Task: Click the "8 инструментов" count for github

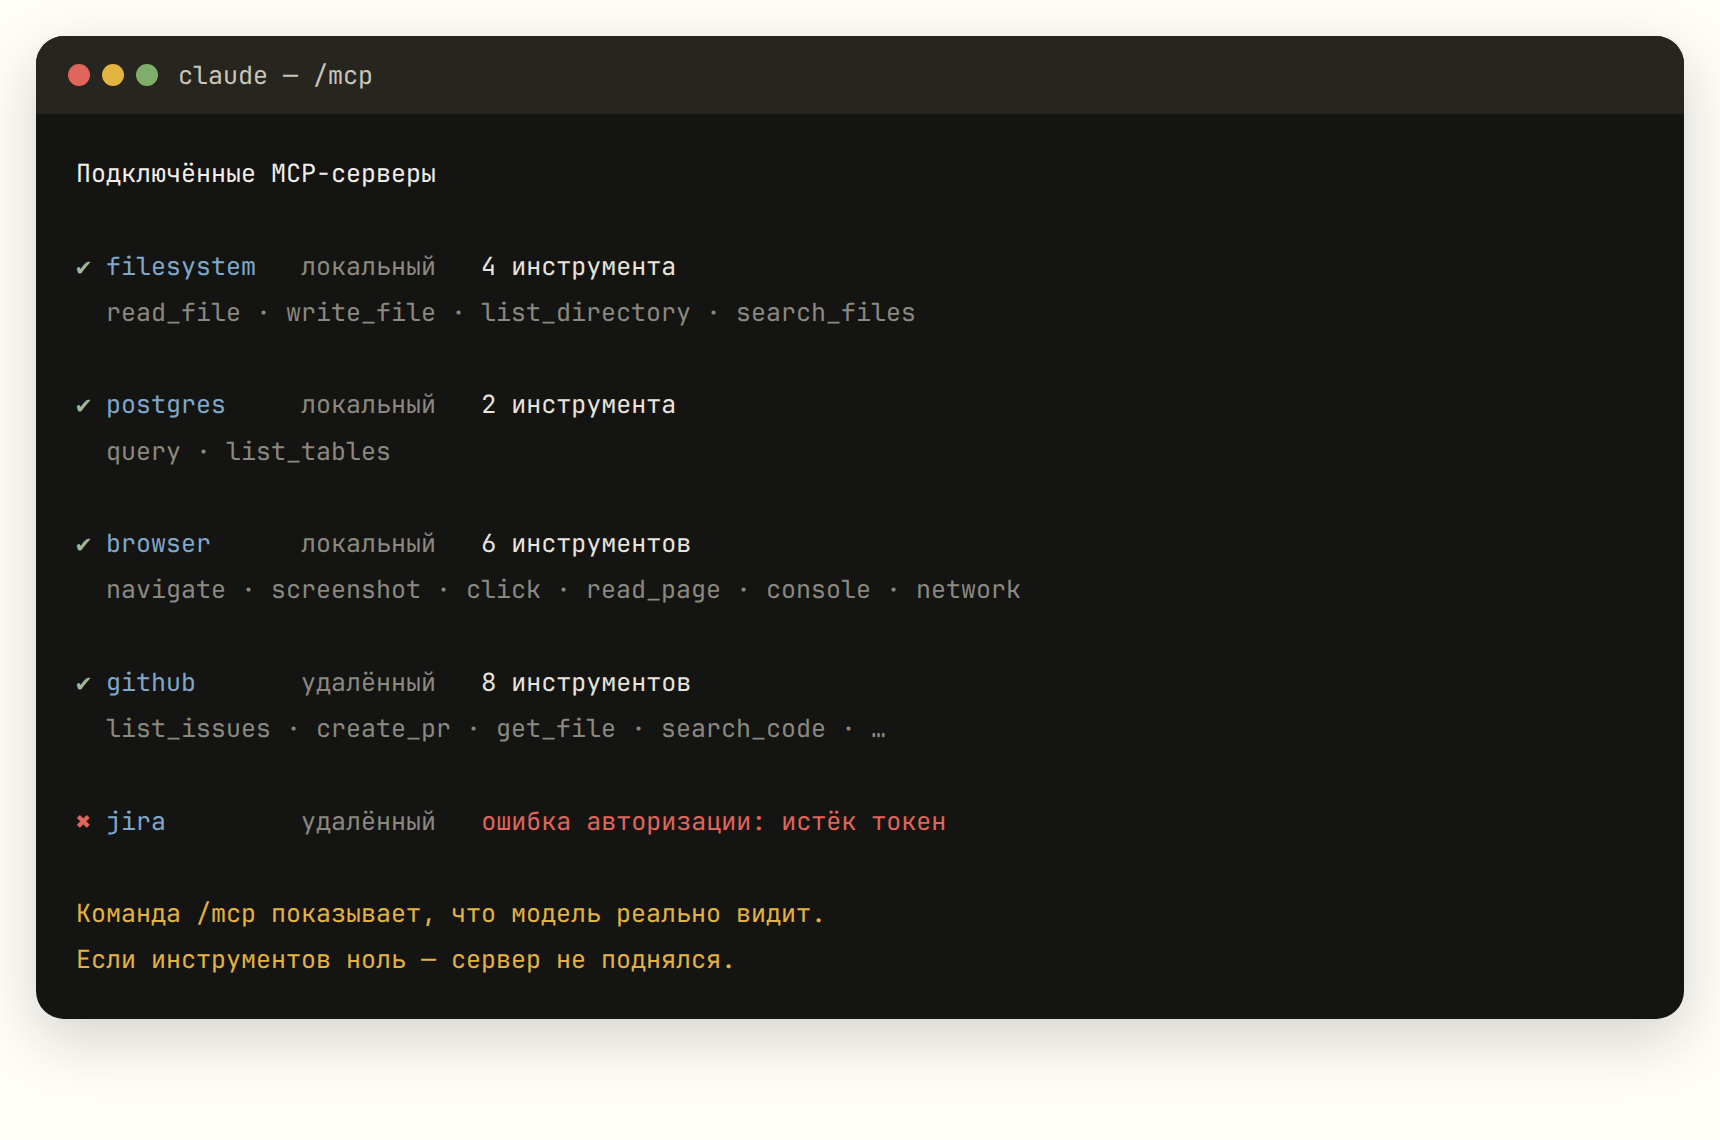Action: click(586, 683)
